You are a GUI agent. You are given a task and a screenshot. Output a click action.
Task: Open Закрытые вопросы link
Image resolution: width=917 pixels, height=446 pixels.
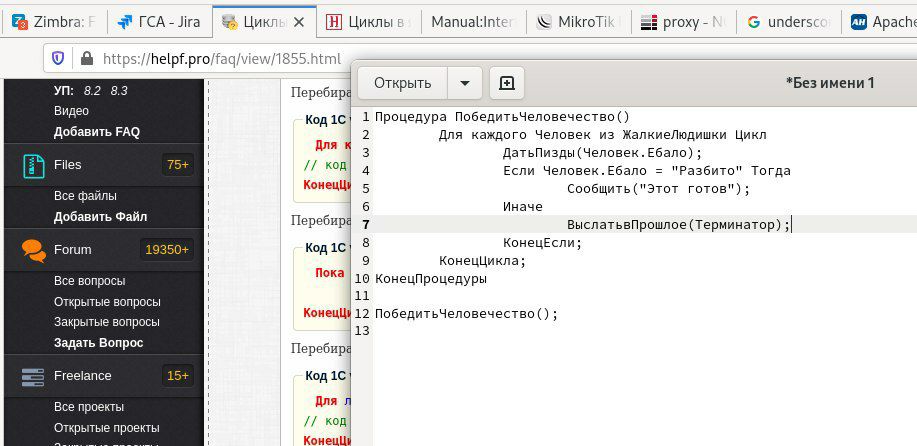click(x=106, y=322)
